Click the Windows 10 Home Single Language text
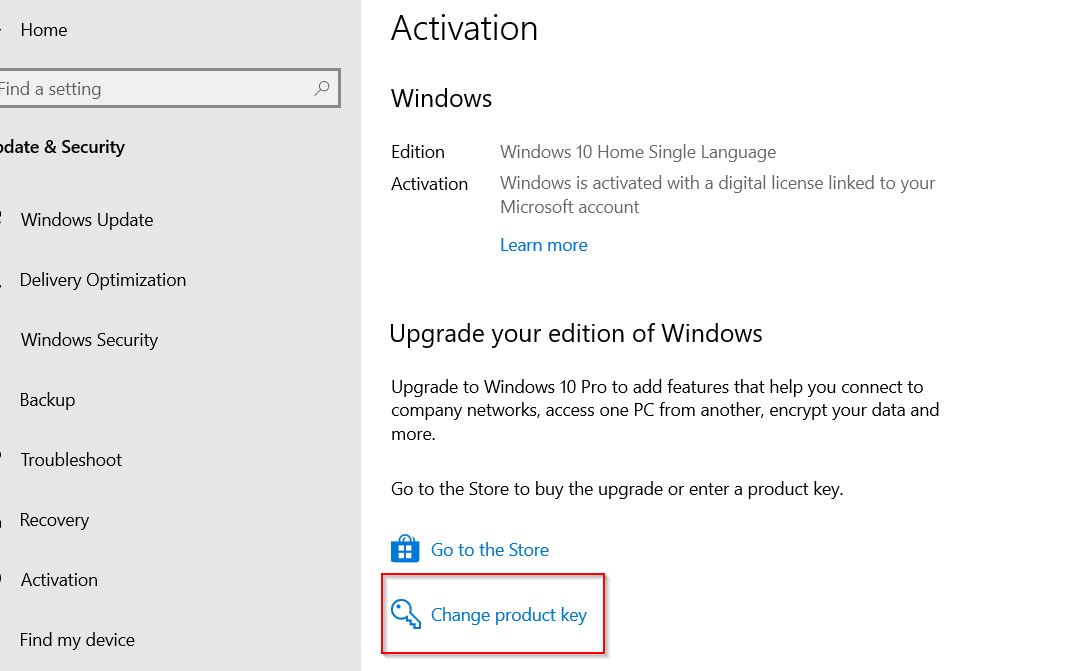 [x=638, y=152]
